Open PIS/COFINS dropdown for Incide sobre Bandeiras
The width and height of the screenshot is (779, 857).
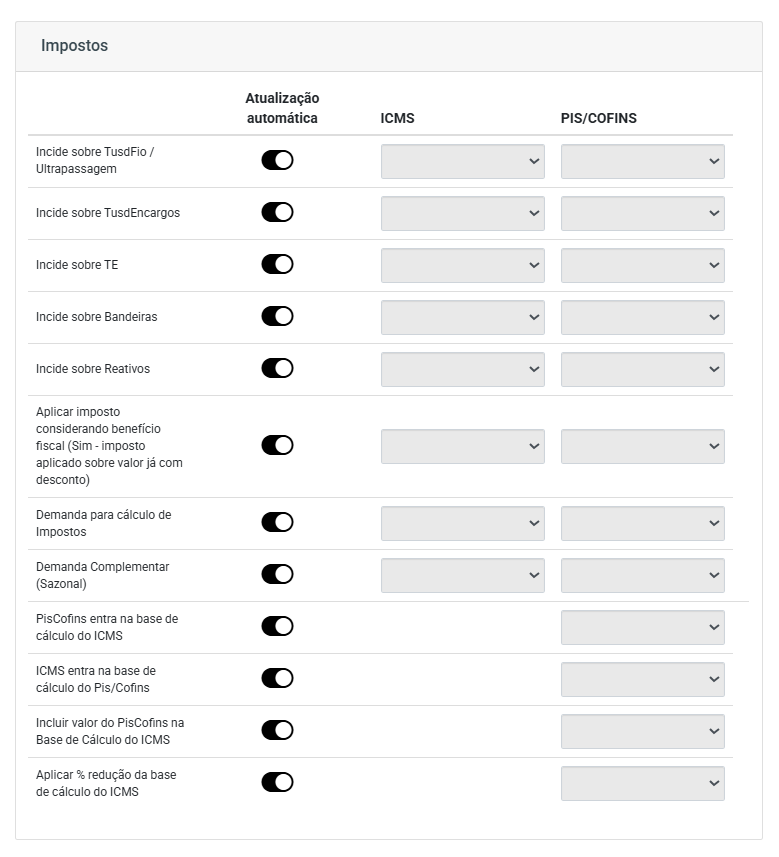[642, 317]
